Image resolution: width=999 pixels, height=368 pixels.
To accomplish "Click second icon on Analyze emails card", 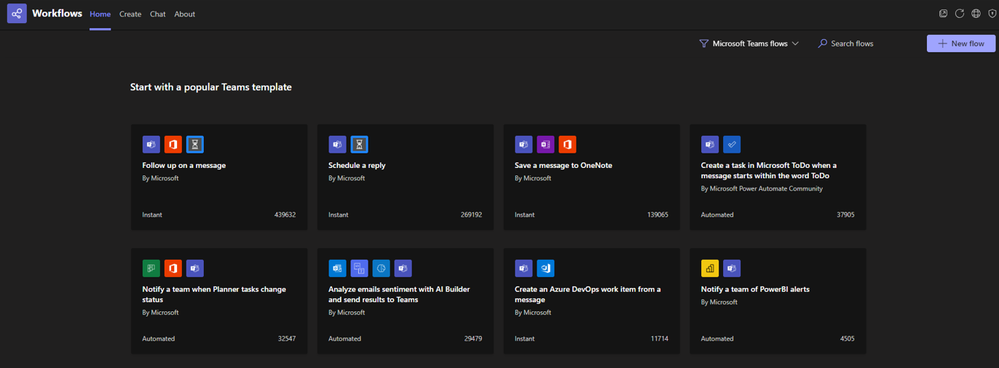I will point(359,268).
